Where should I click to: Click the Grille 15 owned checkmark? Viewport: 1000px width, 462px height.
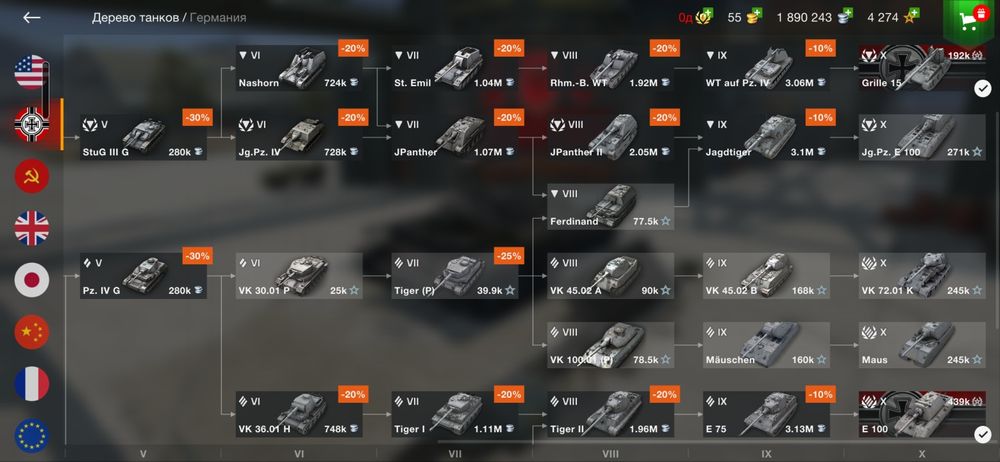982,89
